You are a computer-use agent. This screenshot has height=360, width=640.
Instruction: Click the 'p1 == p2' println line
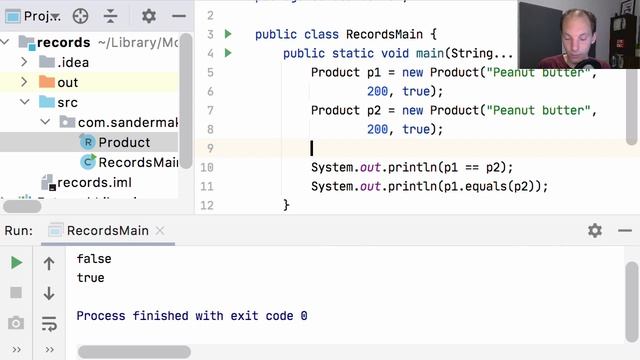412,167
